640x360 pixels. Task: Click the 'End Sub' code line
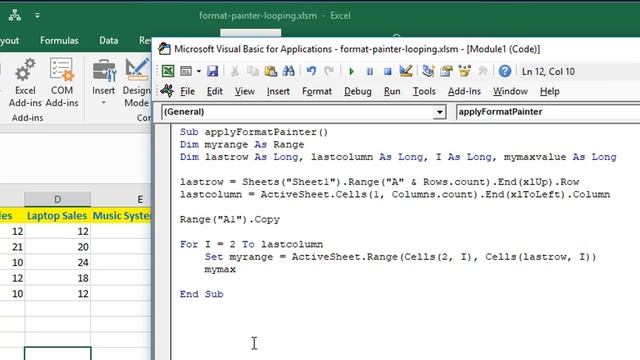click(202, 294)
